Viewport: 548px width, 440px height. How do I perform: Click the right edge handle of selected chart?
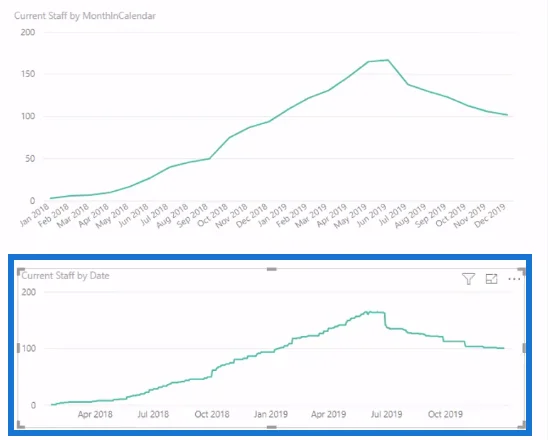(524, 348)
